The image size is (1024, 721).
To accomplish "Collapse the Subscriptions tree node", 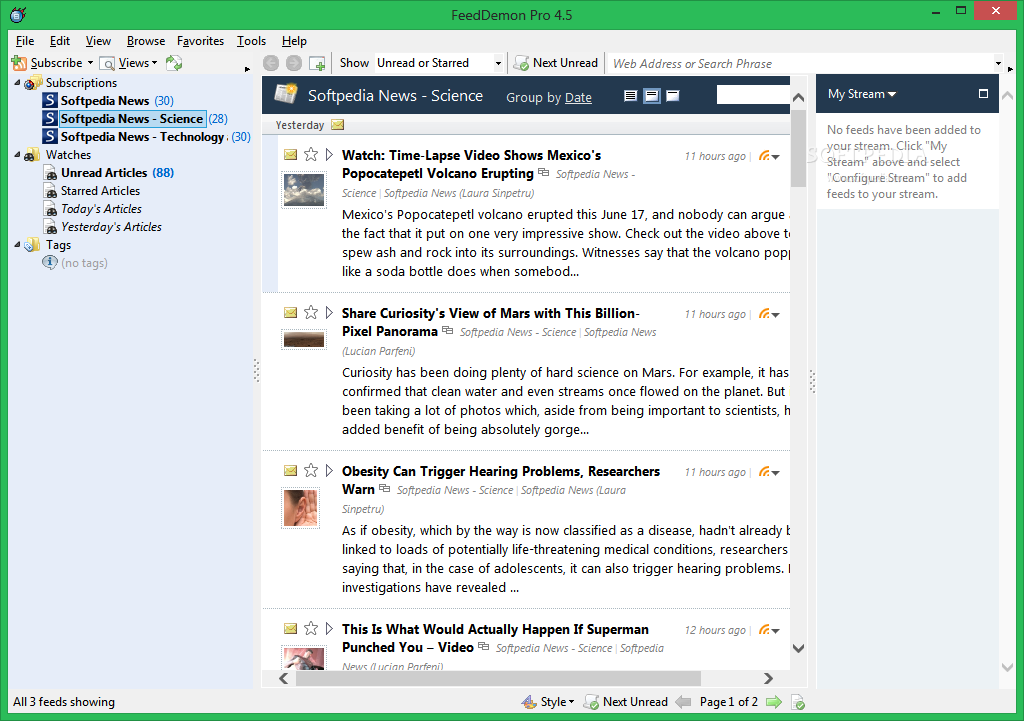I will pos(17,82).
